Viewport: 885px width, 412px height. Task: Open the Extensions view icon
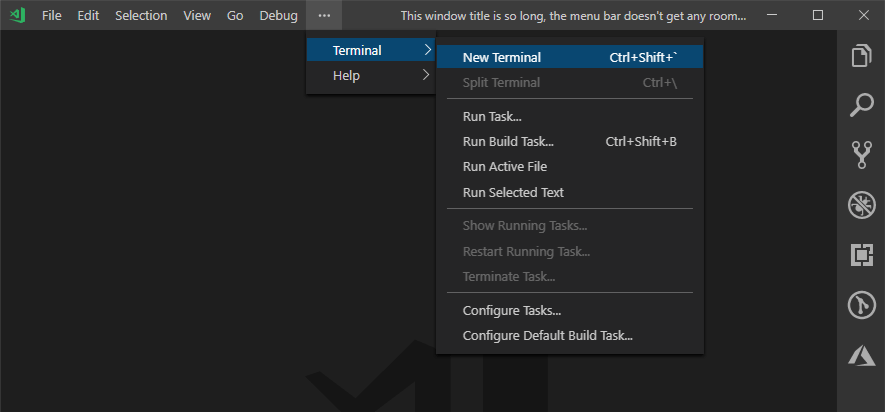click(x=861, y=255)
